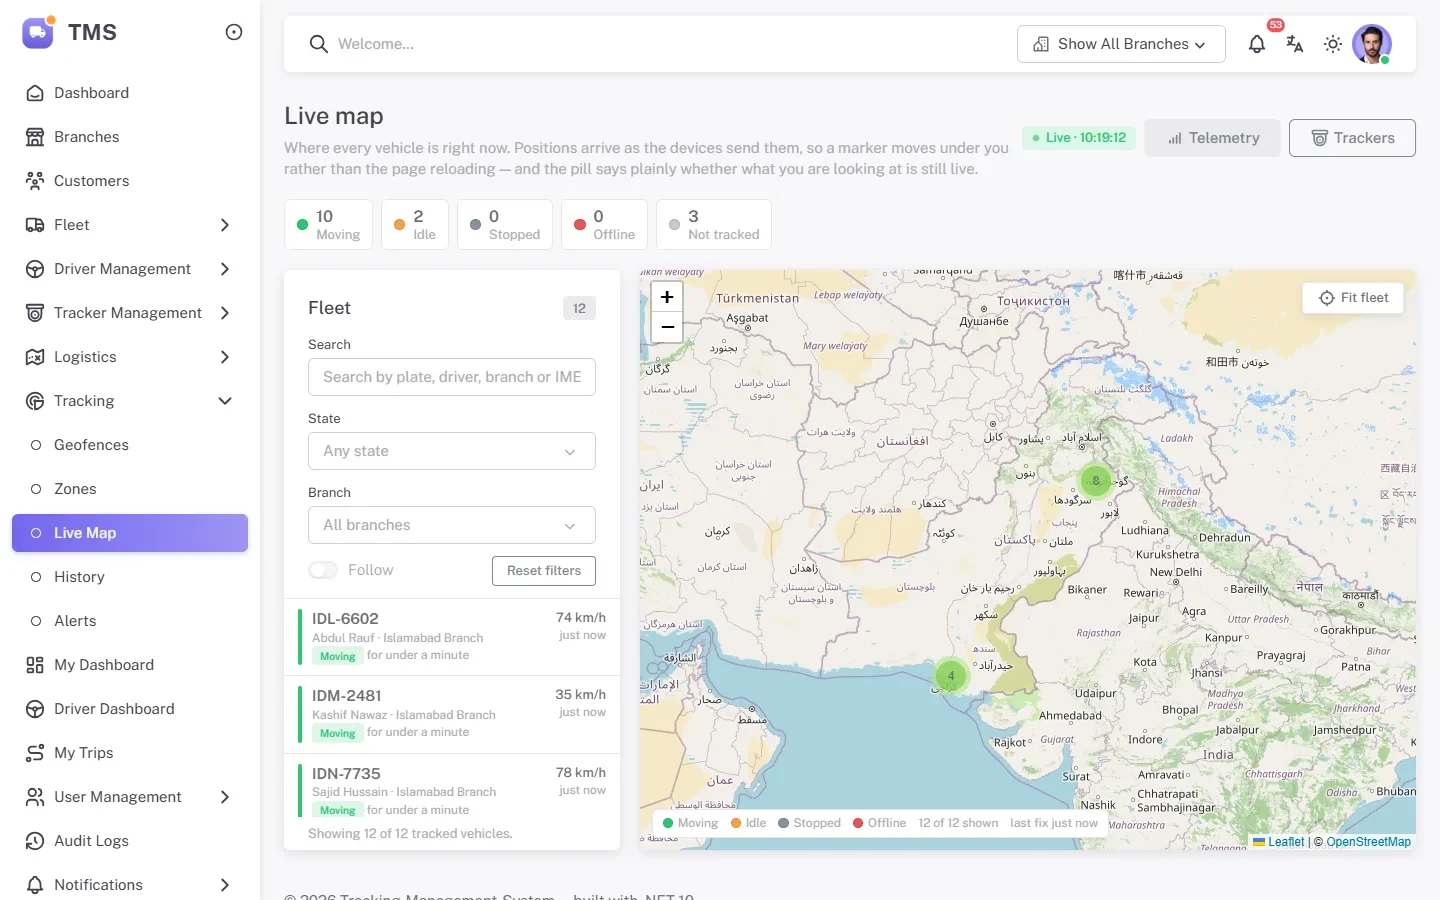Zoom out on the map
This screenshot has height=900, width=1440.
(x=667, y=327)
